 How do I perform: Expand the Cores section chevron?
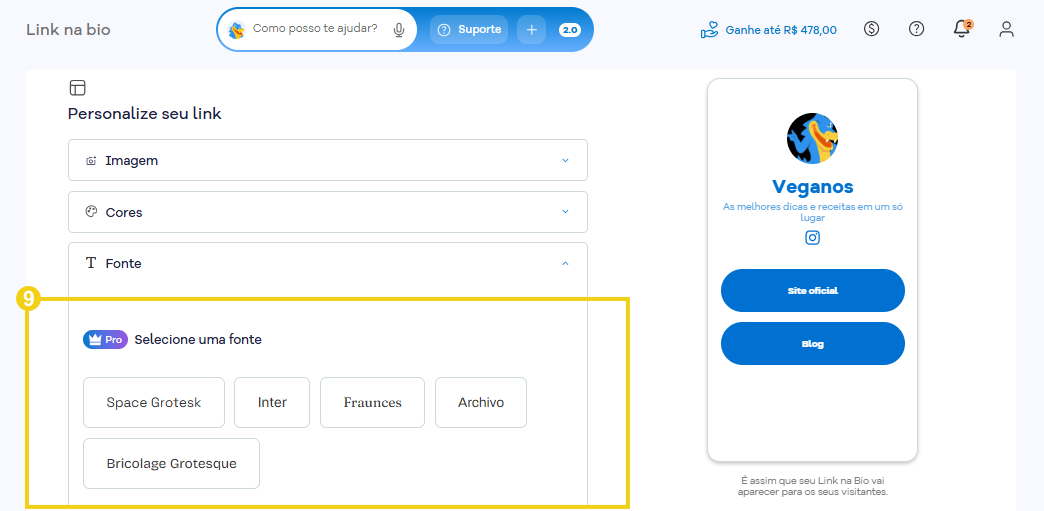(x=565, y=212)
